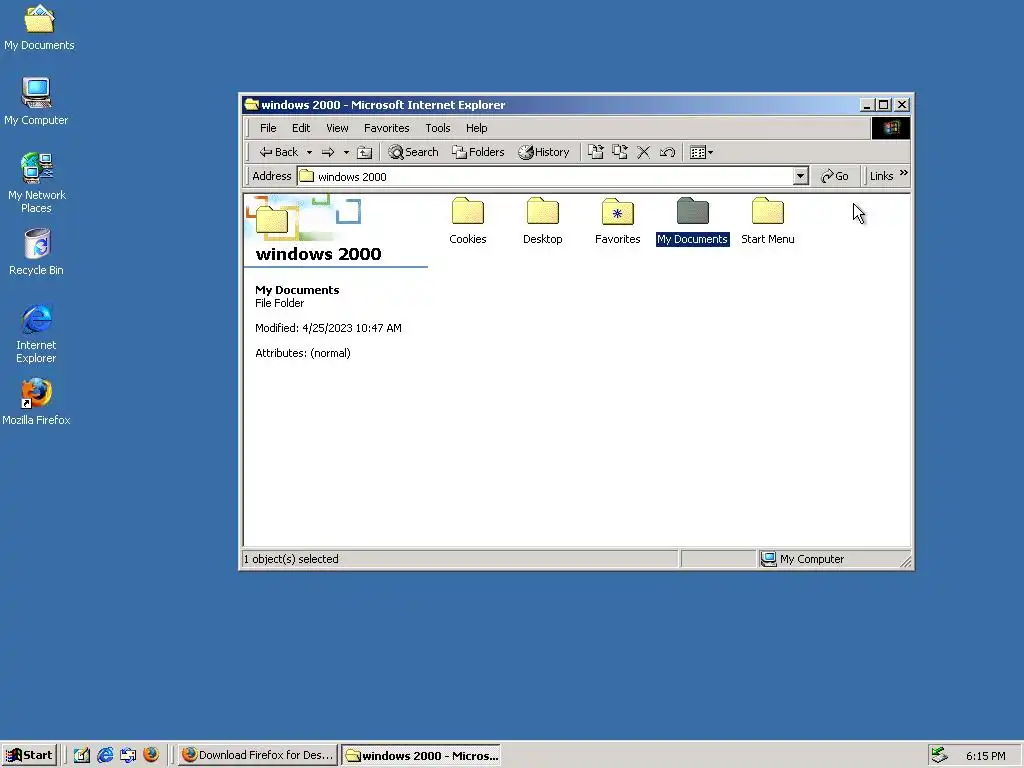The height and width of the screenshot is (768, 1024).
Task: Open the Edit menu
Action: (x=301, y=128)
